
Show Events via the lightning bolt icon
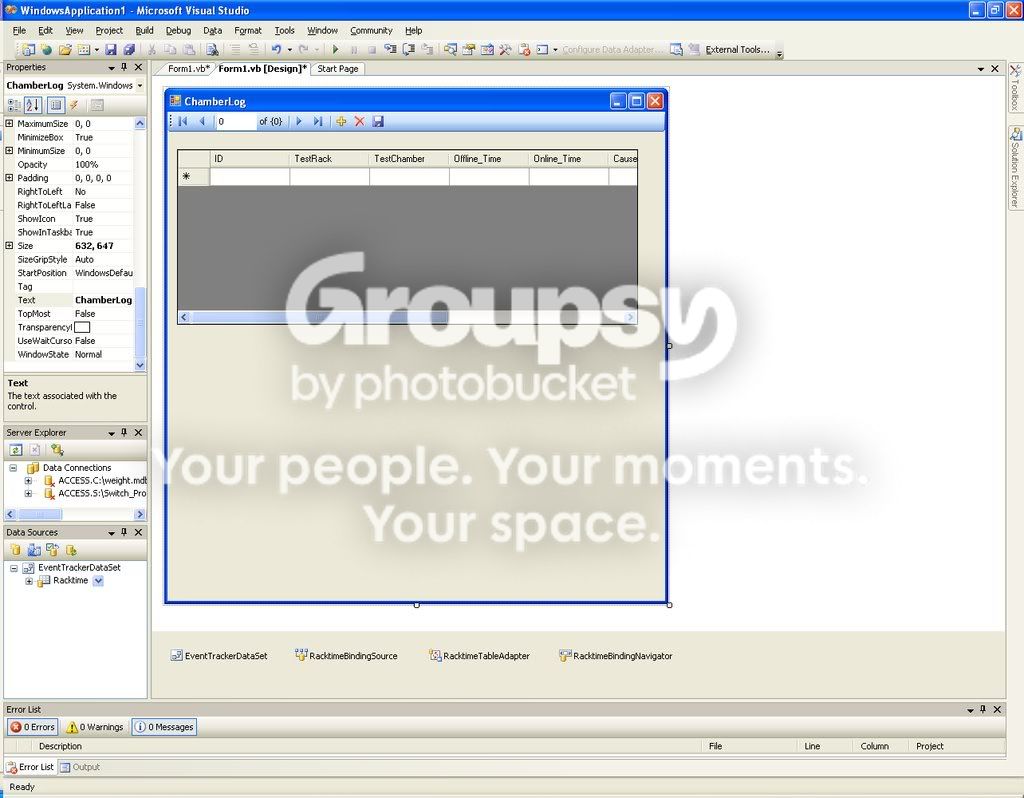(74, 105)
